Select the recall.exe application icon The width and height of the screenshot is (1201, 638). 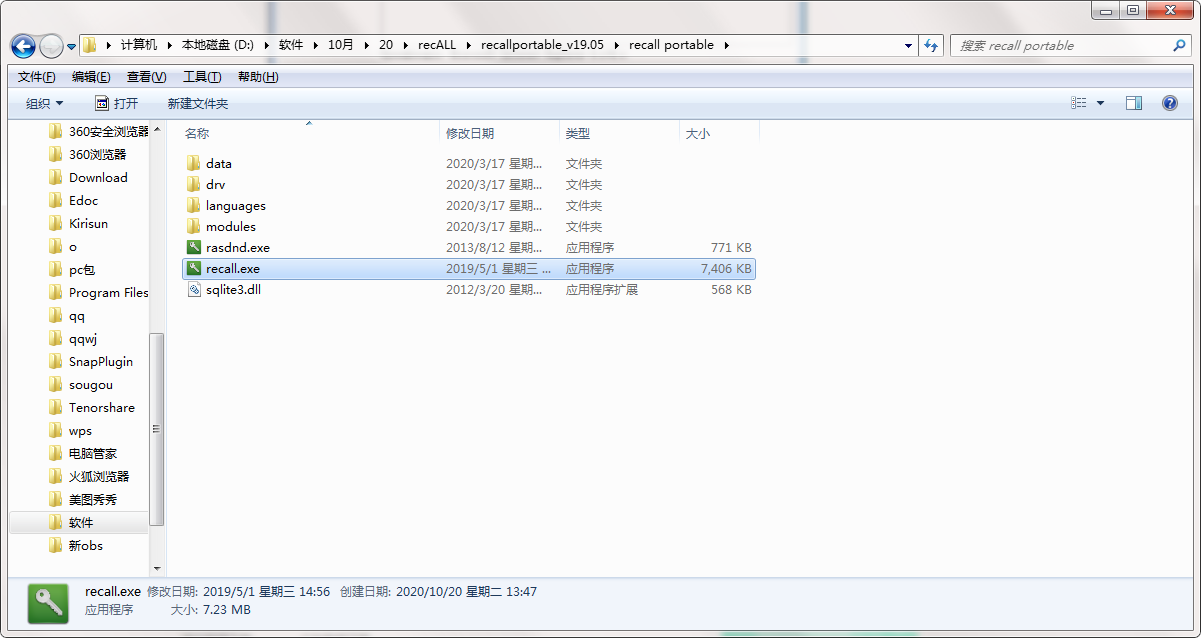(x=194, y=268)
